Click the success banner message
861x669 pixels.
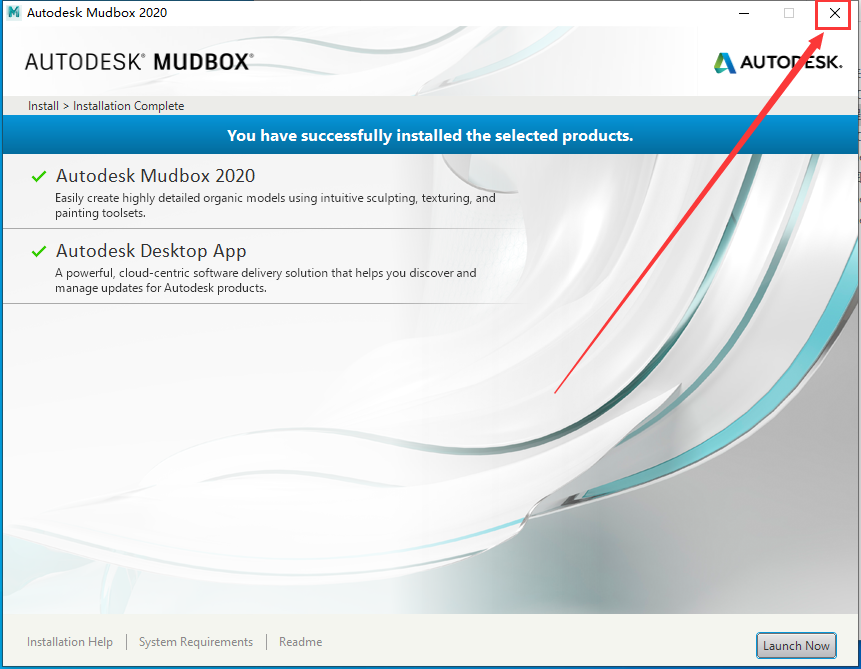[x=430, y=134]
